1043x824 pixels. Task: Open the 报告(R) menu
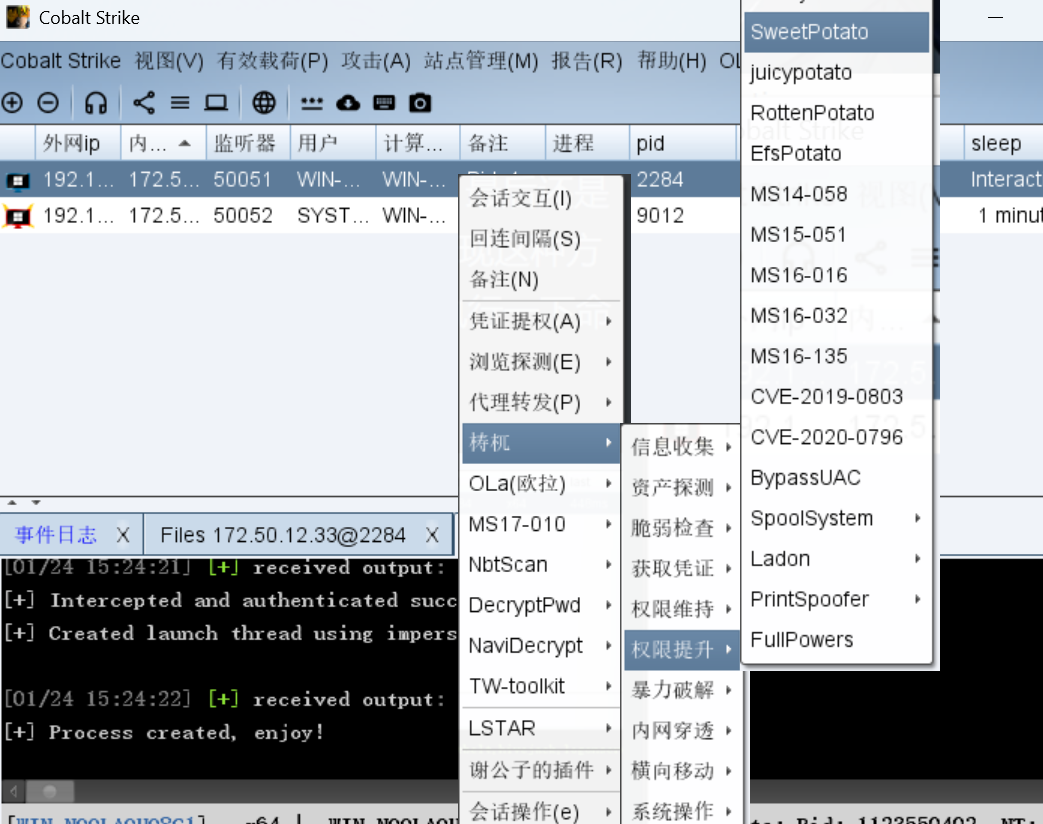pos(587,61)
